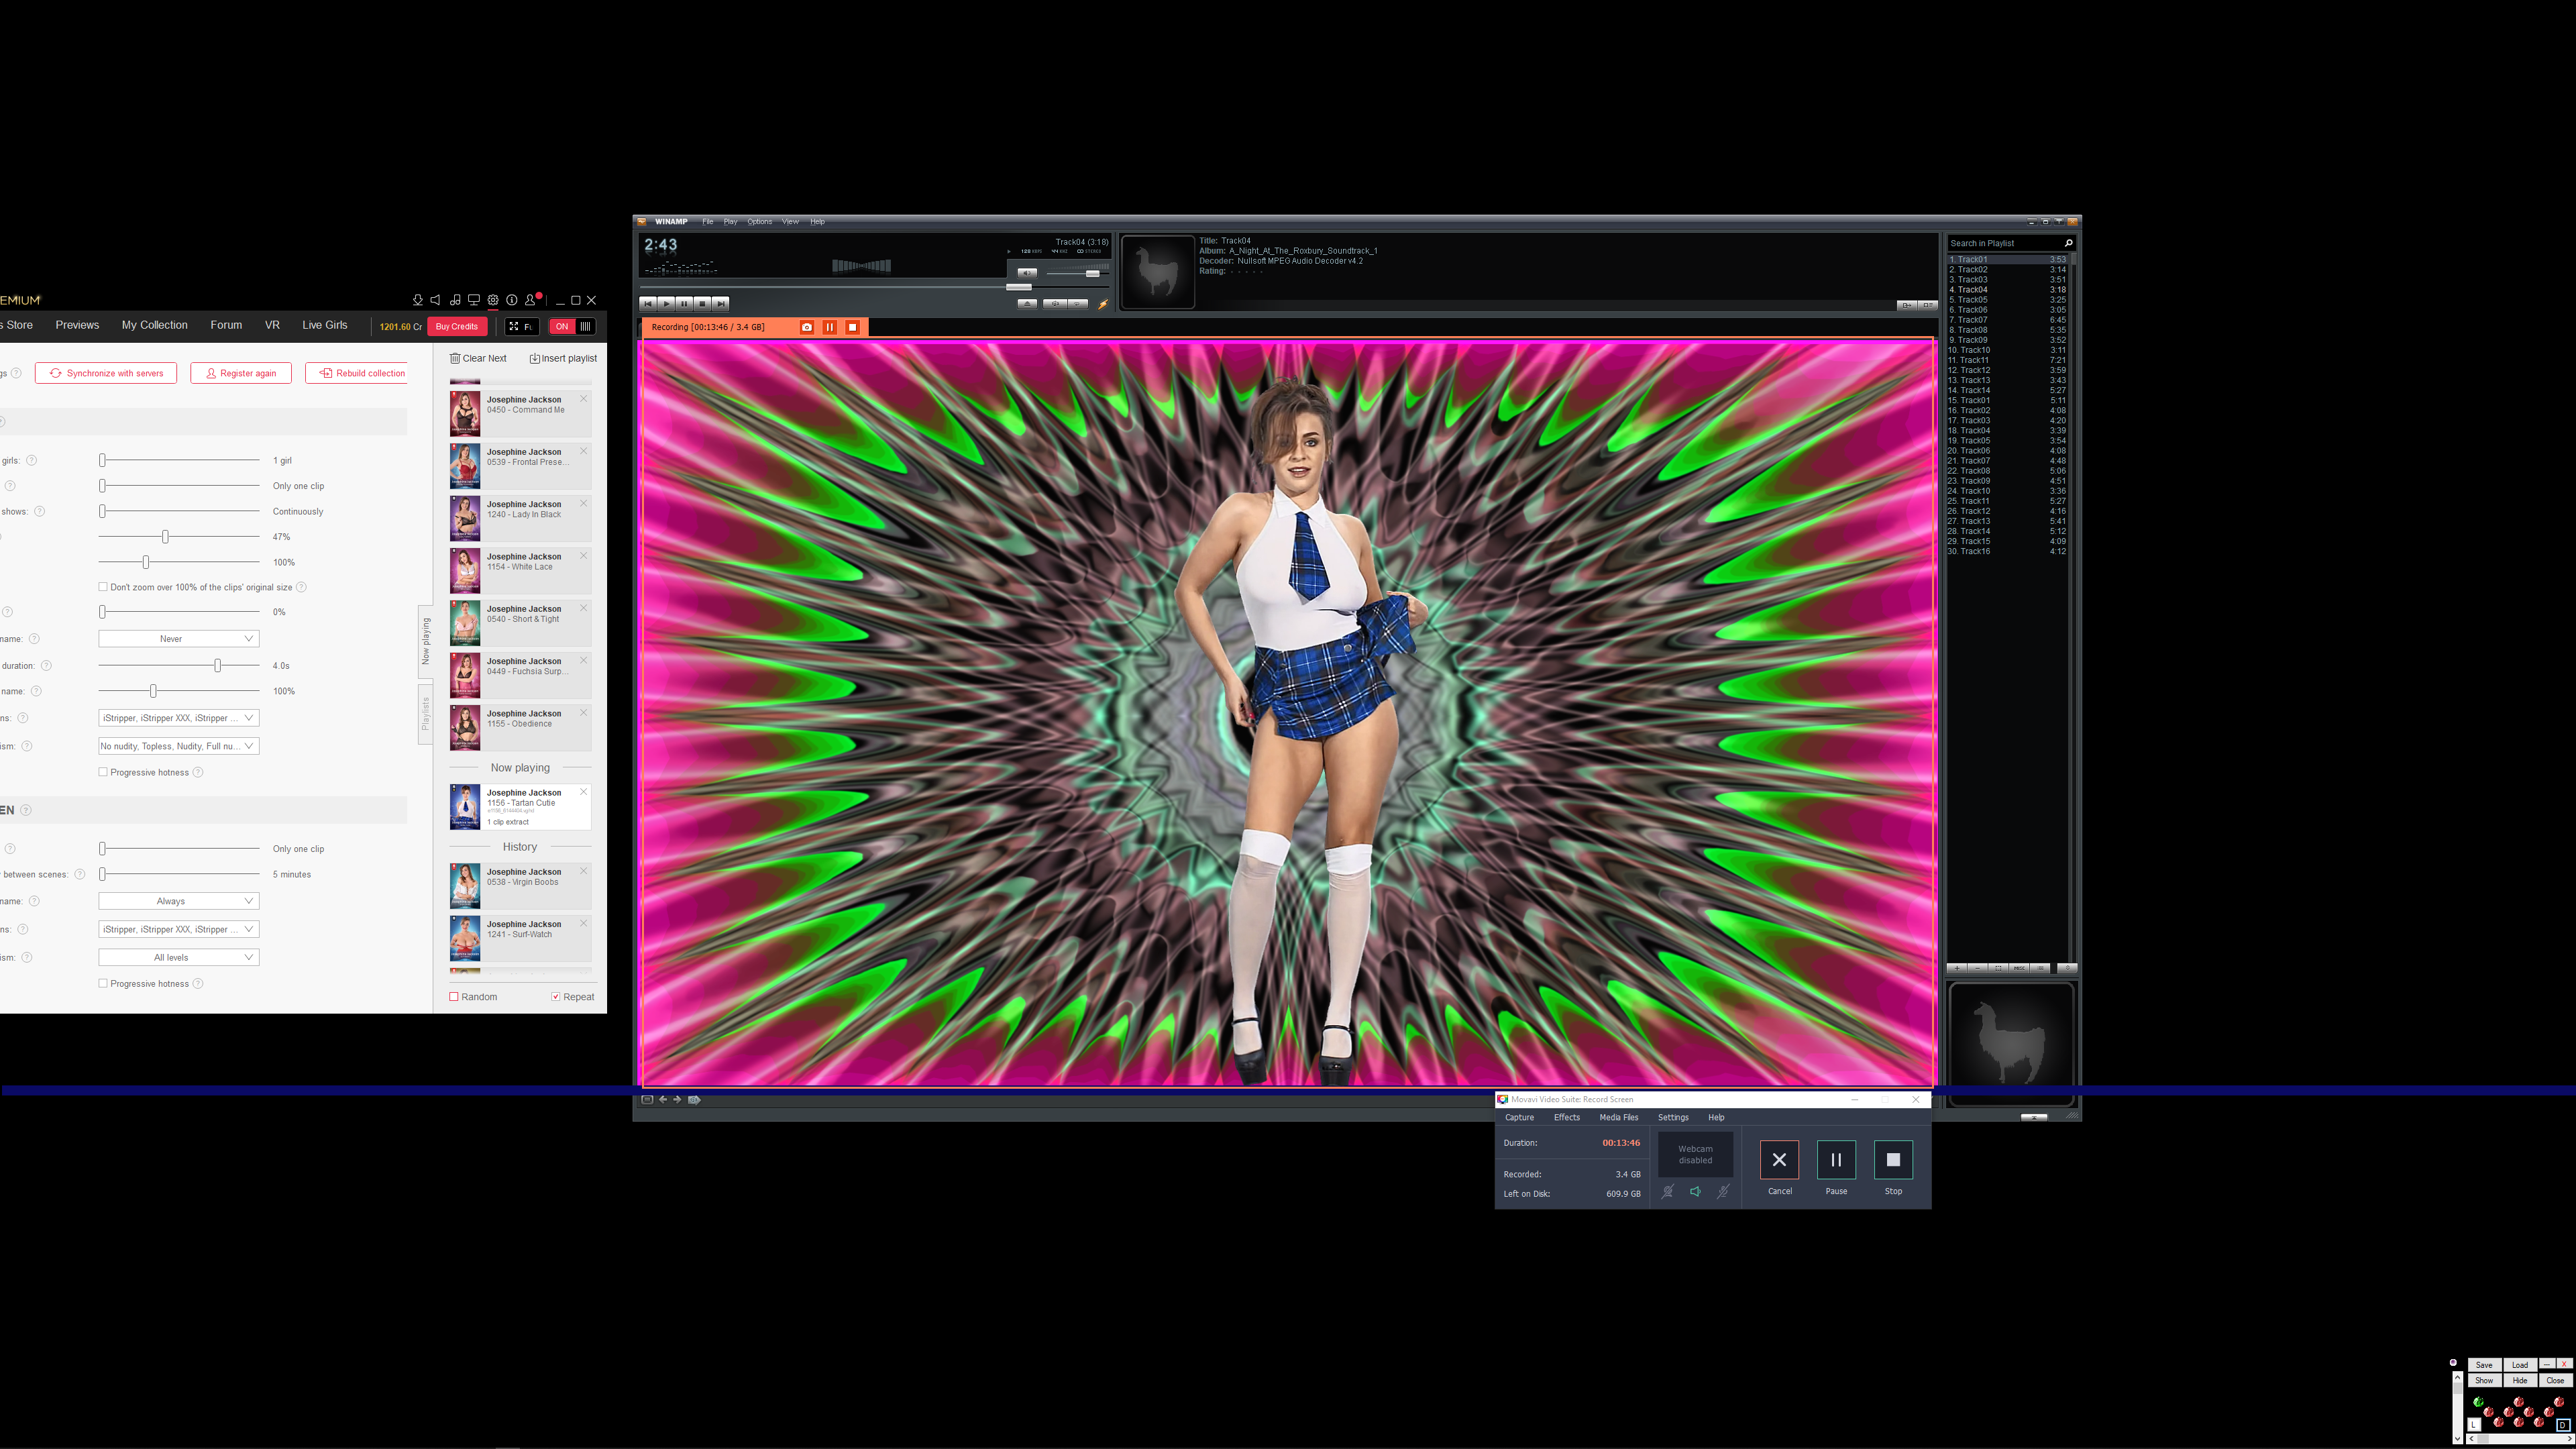Open Winamp Options menu
Image resolution: width=2576 pixels, height=1449 pixels.
click(759, 222)
